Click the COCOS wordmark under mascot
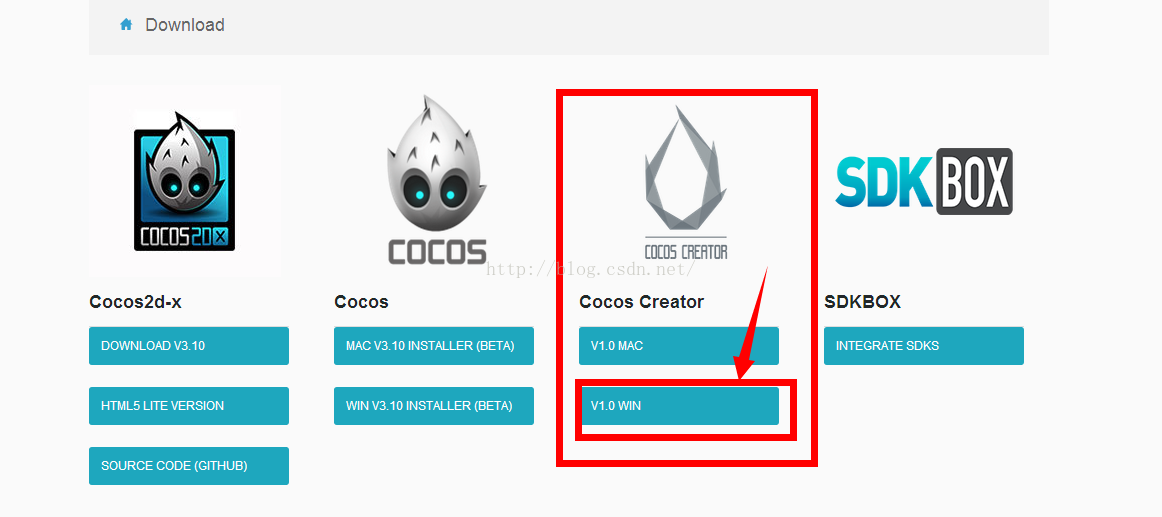The height and width of the screenshot is (517, 1162). pos(437,252)
